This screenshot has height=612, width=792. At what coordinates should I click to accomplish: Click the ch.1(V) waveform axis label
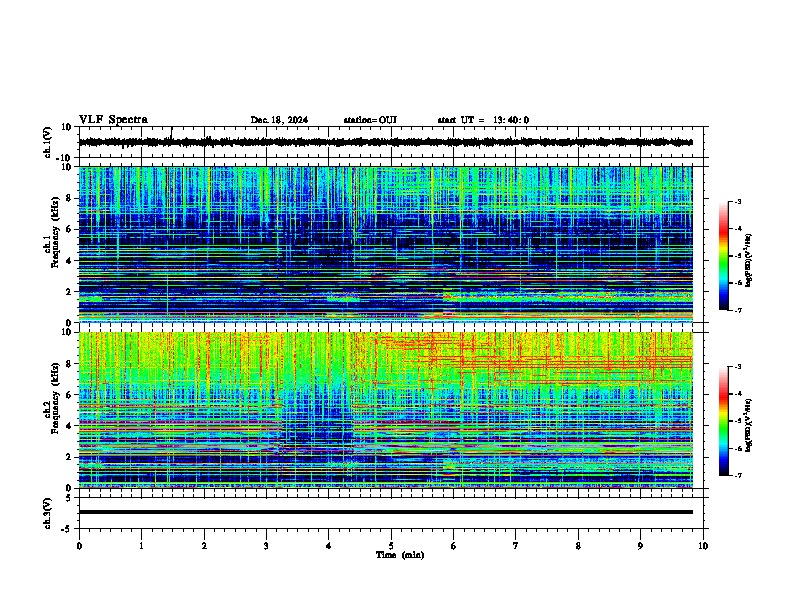[48, 142]
